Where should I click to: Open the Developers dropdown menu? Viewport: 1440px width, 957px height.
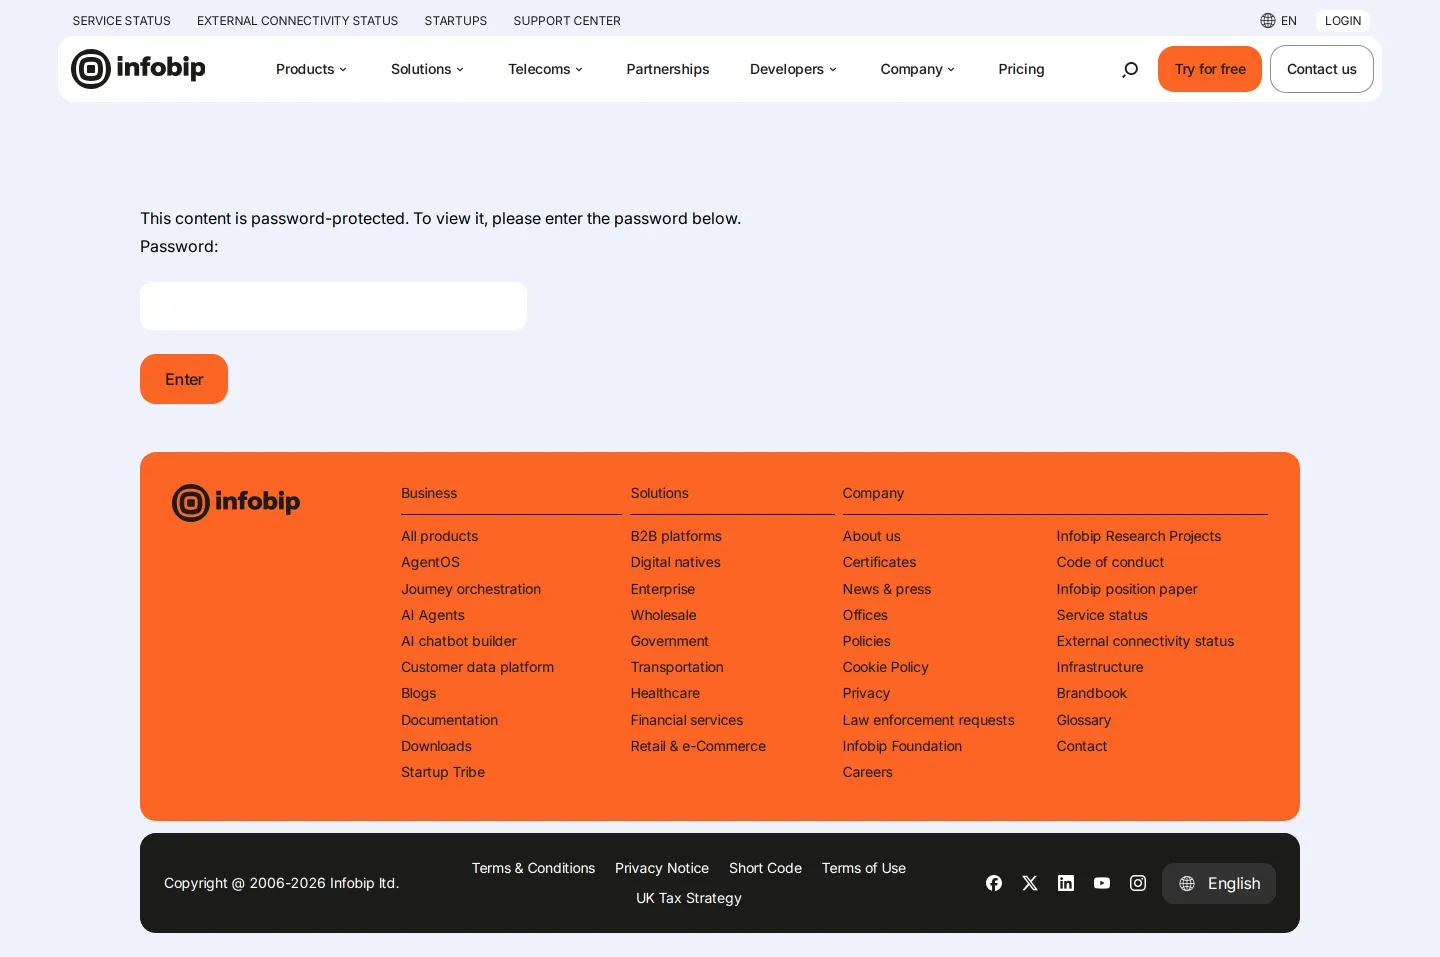point(793,69)
